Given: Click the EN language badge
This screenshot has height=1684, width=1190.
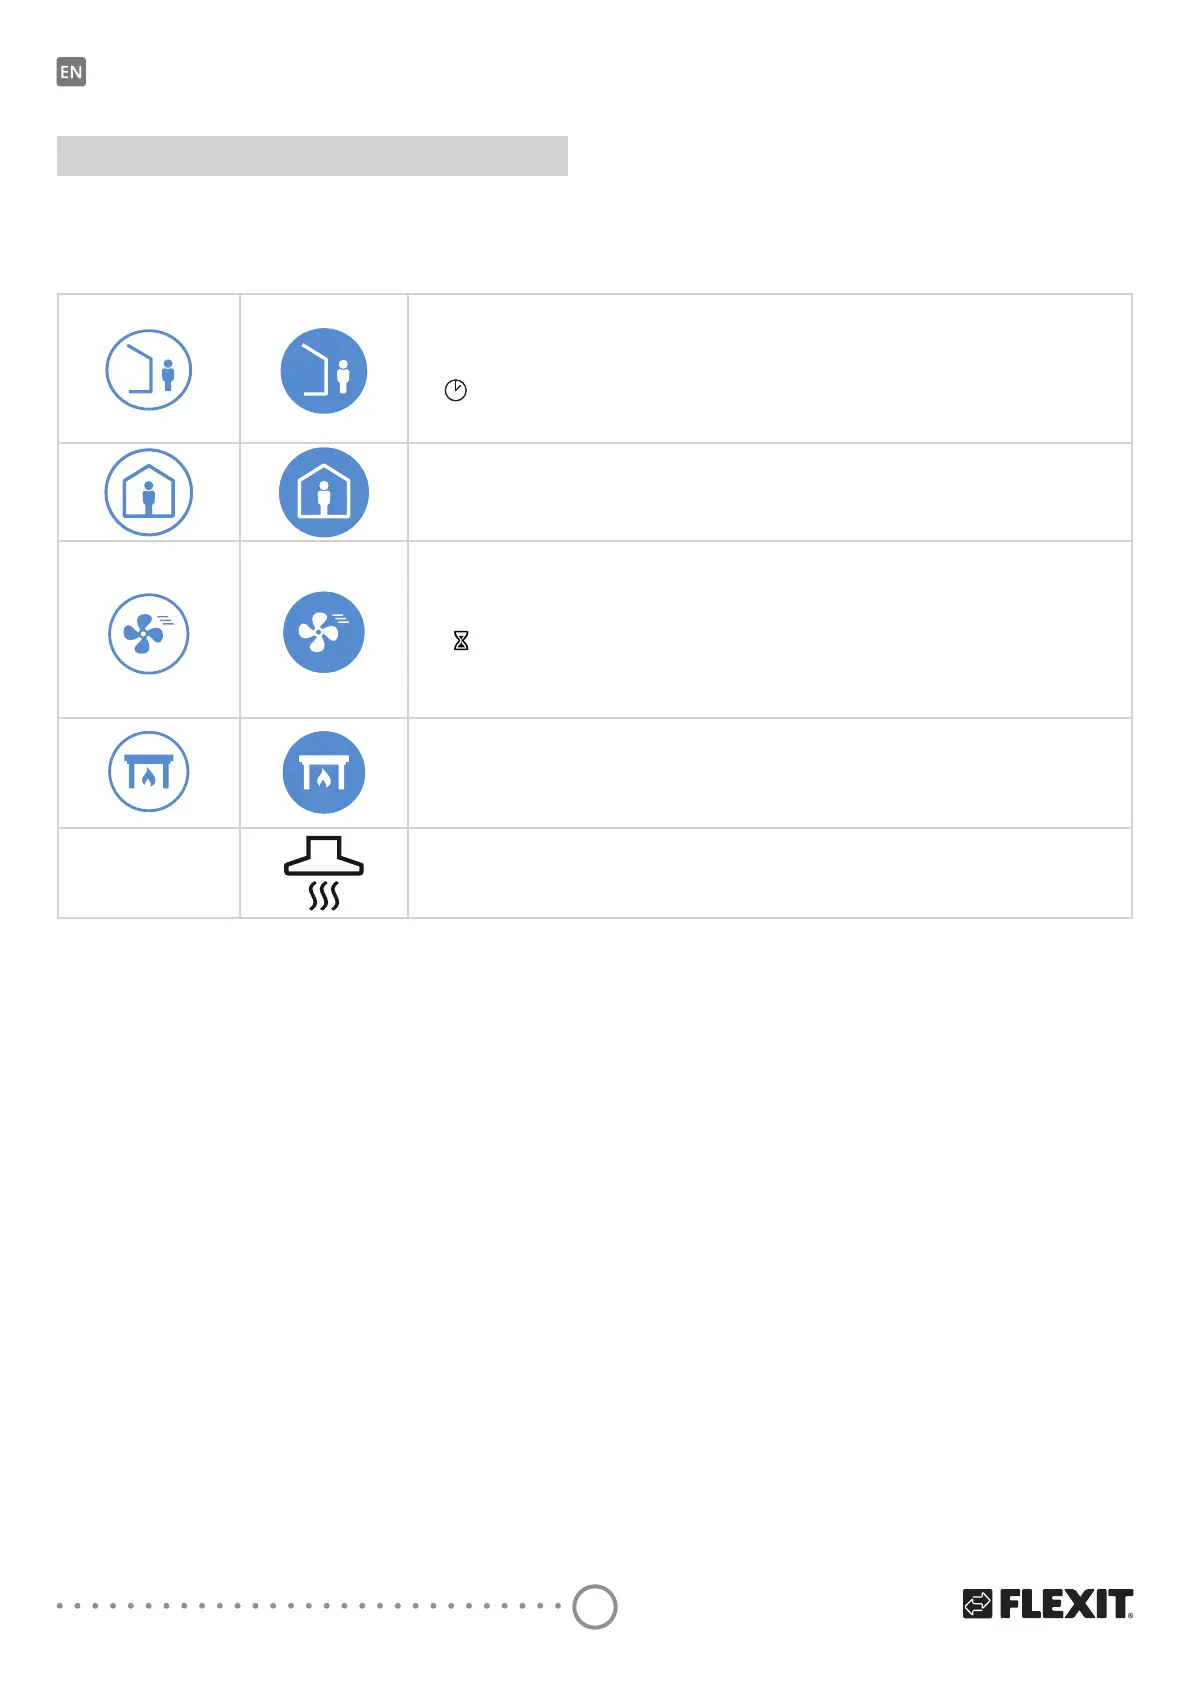Looking at the screenshot, I should pyautogui.click(x=71, y=72).
